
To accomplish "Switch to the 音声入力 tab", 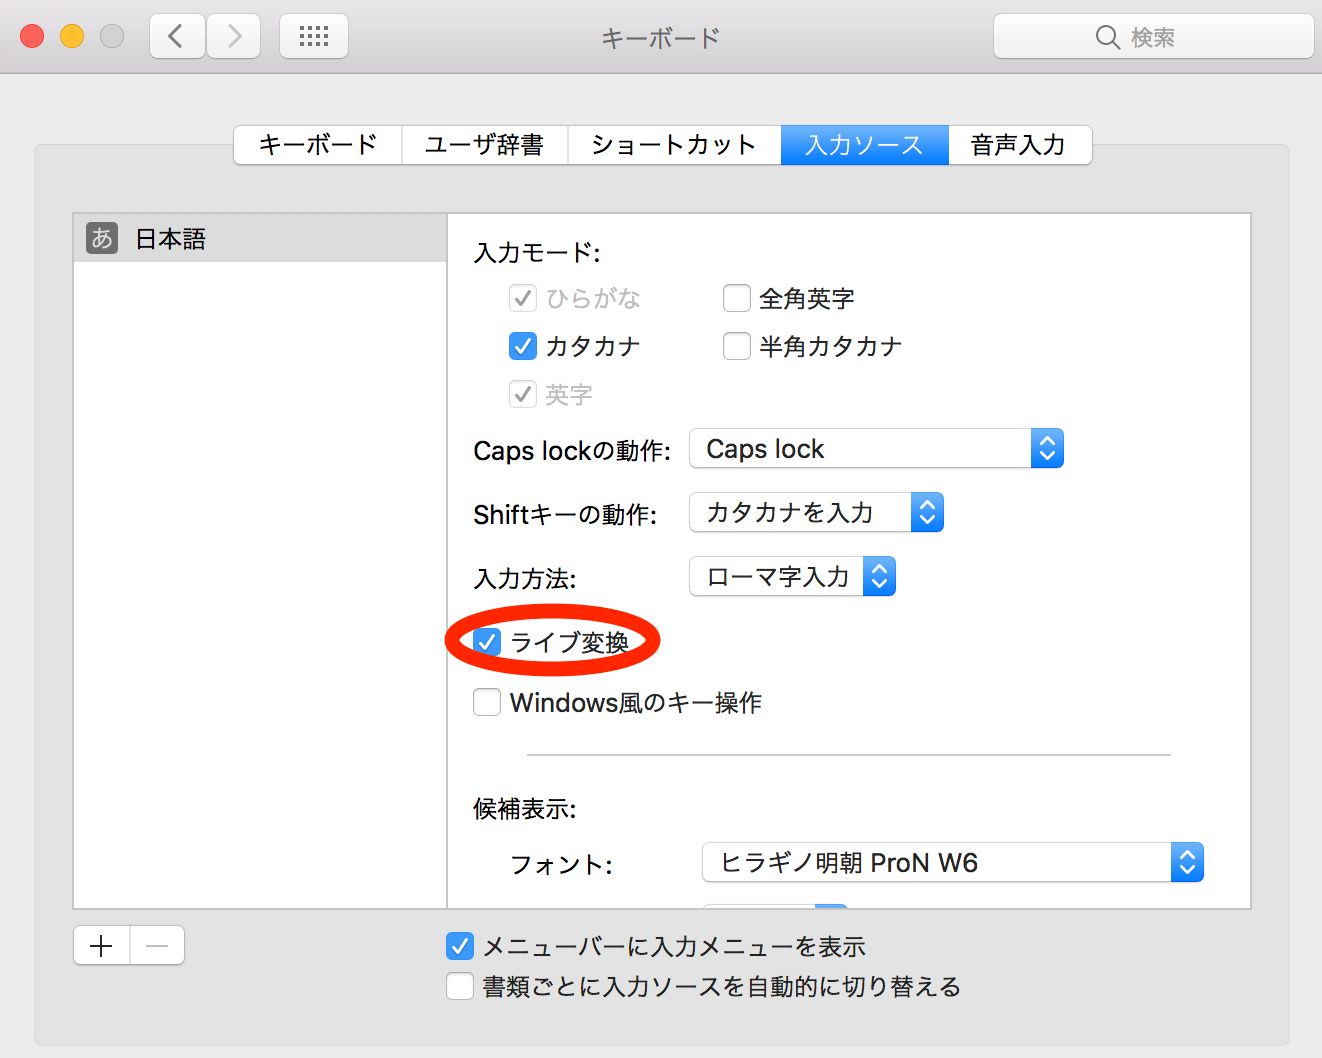I will [1020, 145].
